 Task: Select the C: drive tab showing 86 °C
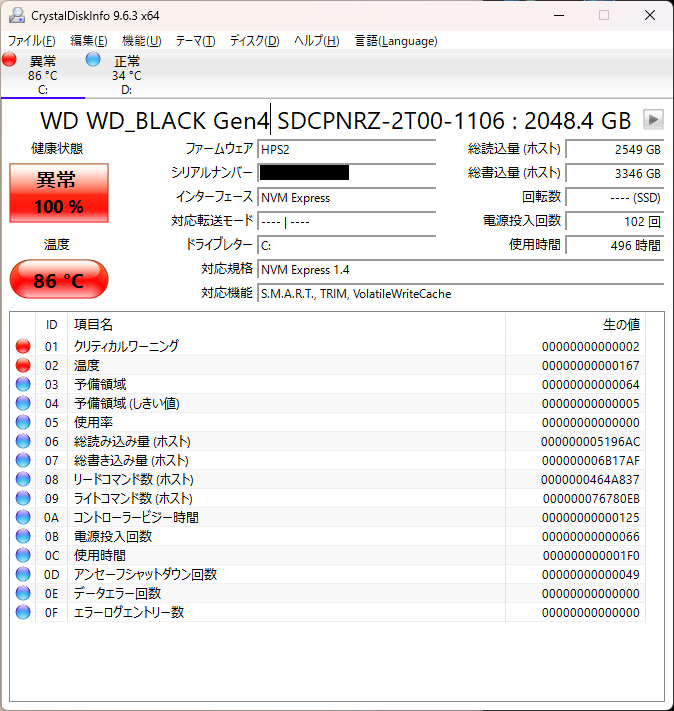click(43, 75)
